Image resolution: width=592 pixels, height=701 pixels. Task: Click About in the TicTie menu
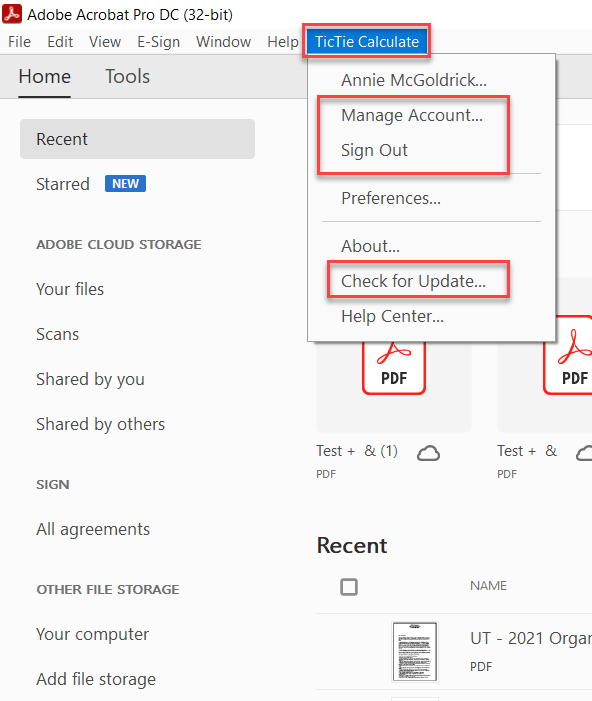370,246
